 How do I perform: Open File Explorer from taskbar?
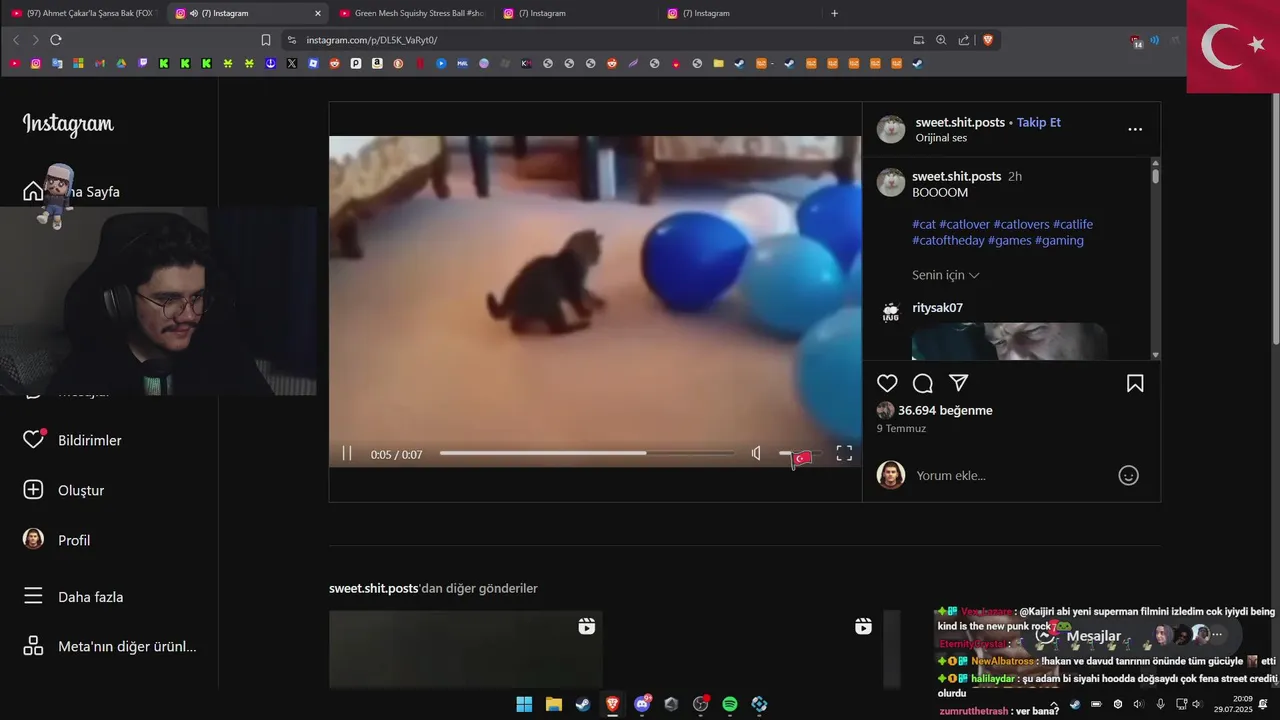(553, 704)
